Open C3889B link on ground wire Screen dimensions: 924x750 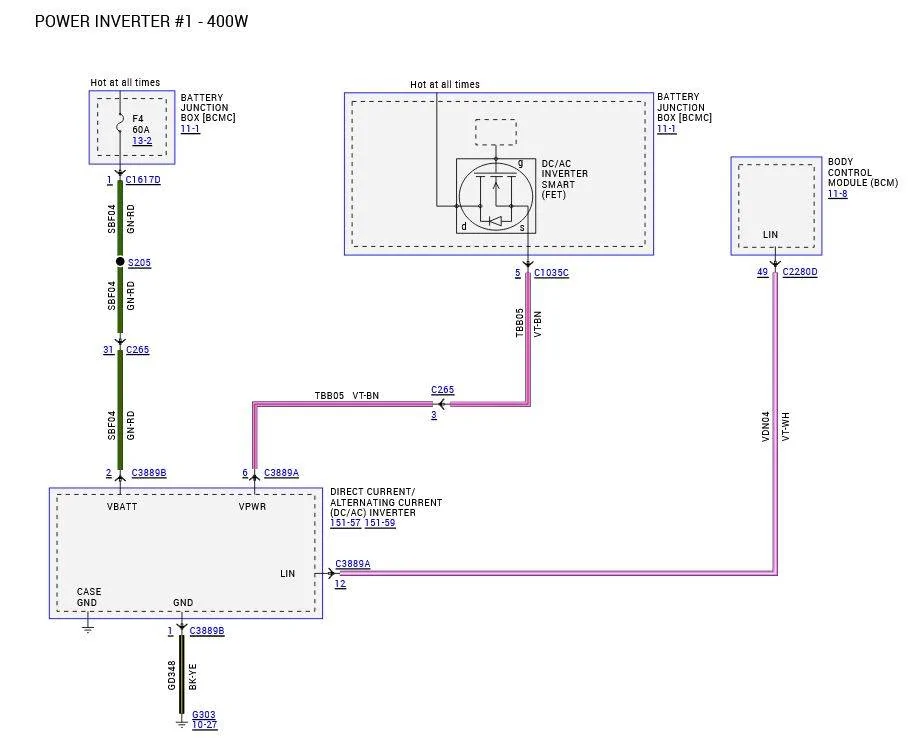pos(207,630)
